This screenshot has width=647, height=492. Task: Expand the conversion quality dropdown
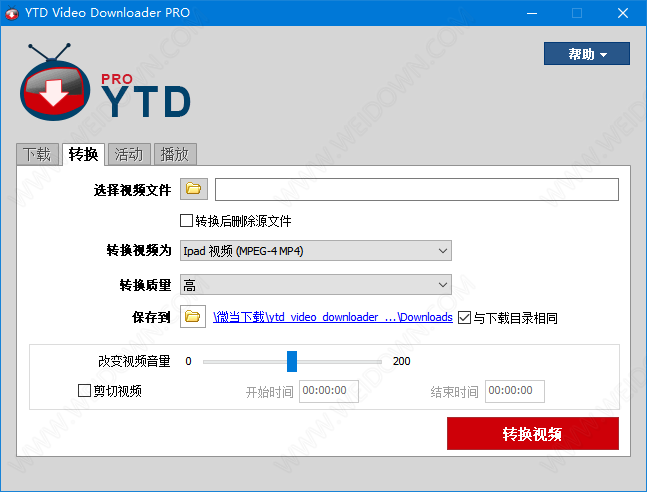click(316, 285)
